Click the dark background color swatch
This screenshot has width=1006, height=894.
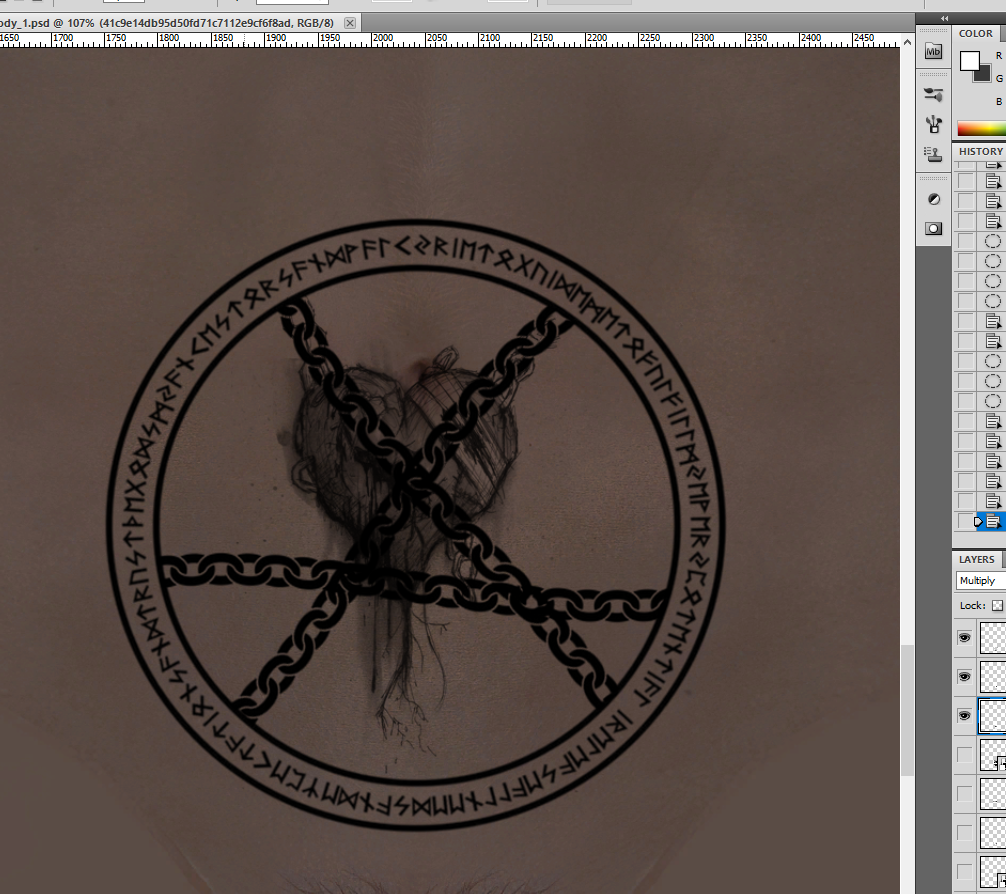pyautogui.click(x=984, y=74)
